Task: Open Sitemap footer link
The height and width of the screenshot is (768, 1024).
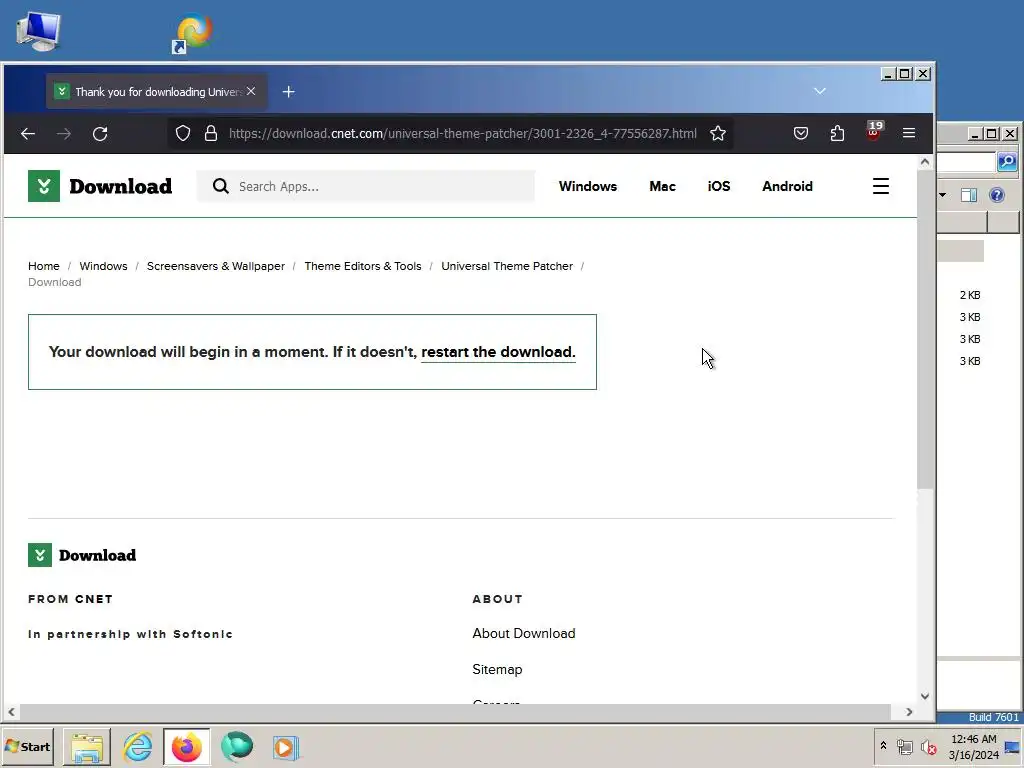Action: coord(497,669)
